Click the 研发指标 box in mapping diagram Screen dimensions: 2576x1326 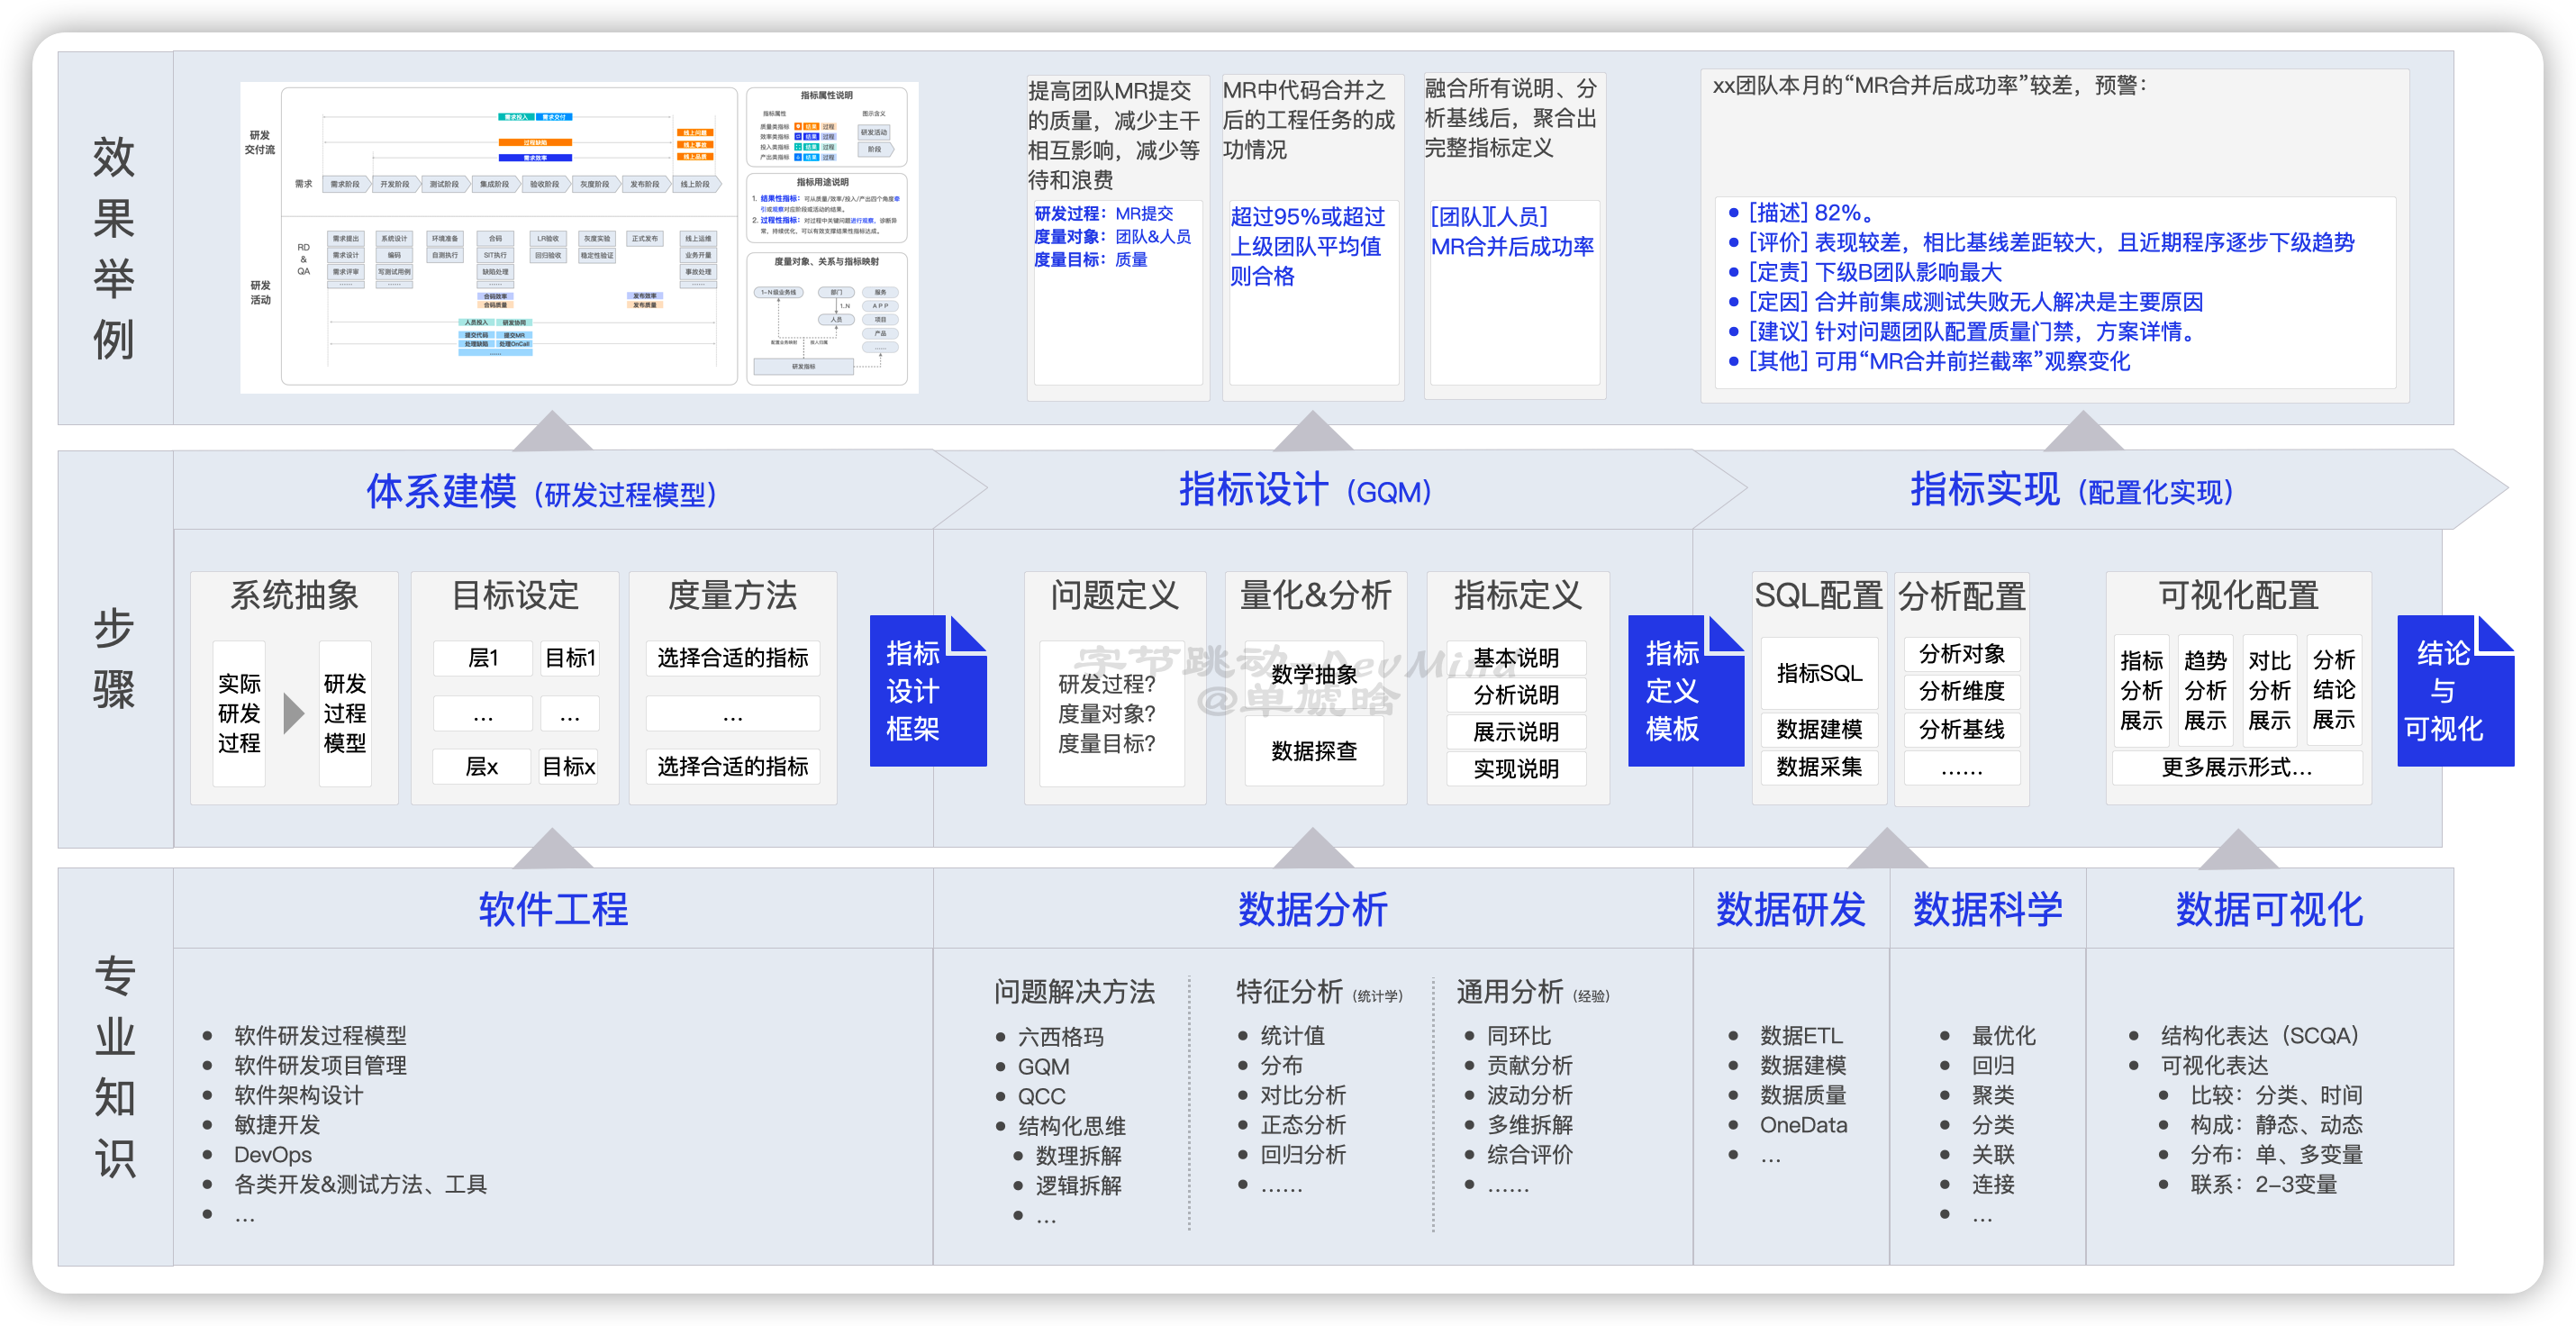[803, 367]
